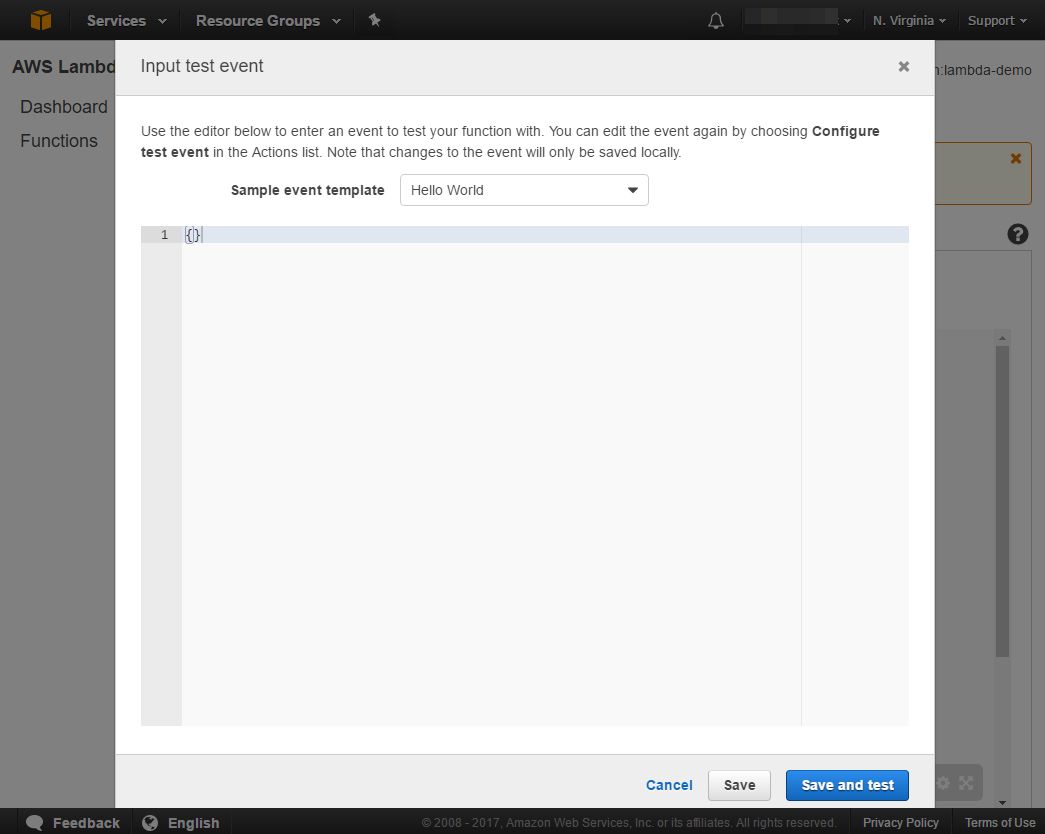Click Save and test button

tap(847, 785)
